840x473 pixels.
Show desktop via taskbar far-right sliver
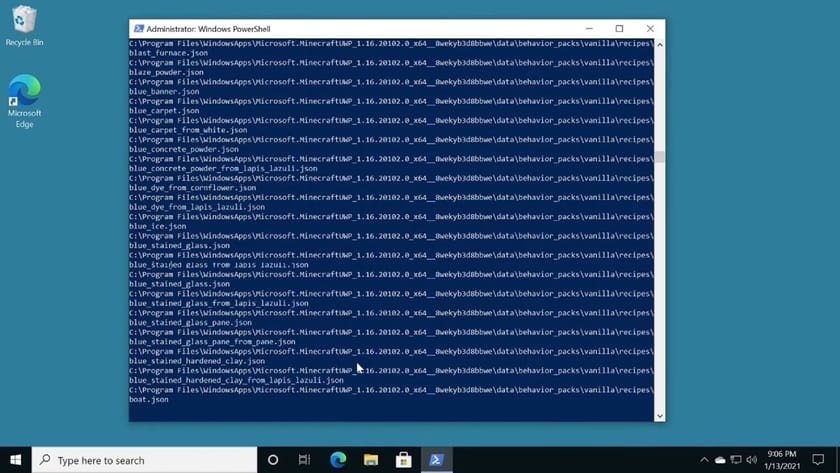[837, 460]
